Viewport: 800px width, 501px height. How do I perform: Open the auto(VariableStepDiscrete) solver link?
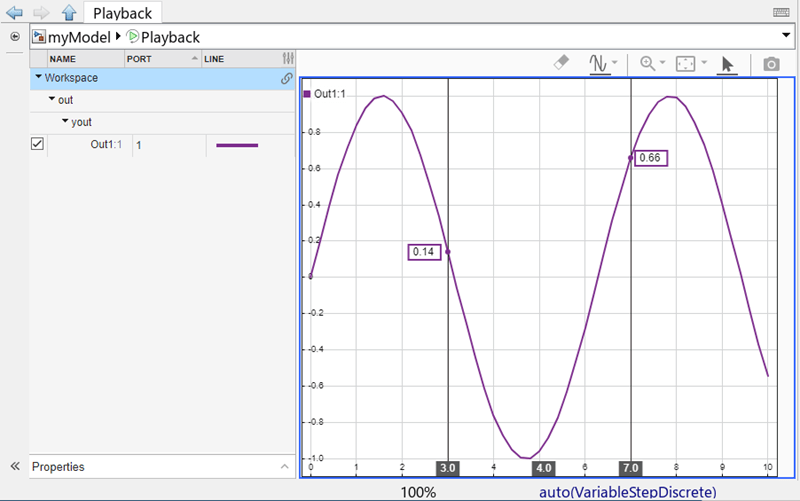(x=628, y=492)
